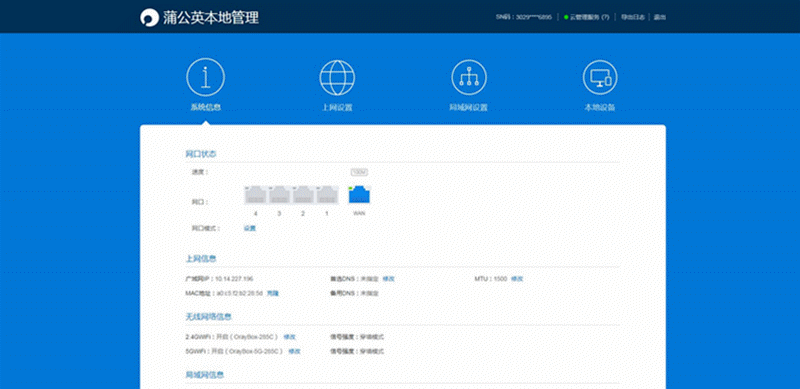
Task: Click the WAN label under port
Action: [x=359, y=213]
